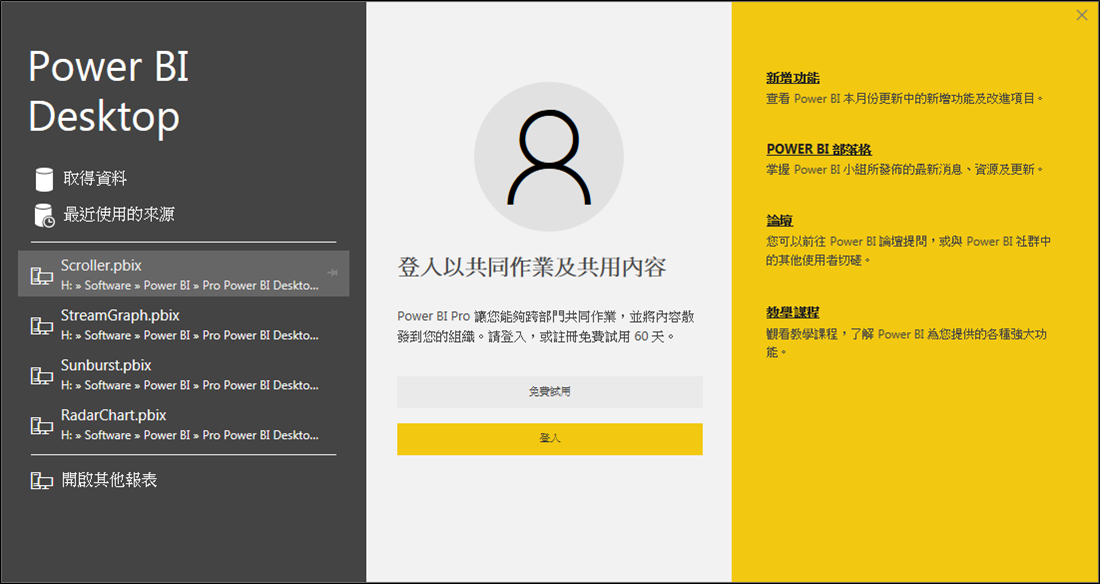1100x584 pixels.
Task: Click the open other reports icon
Action: coord(41,481)
